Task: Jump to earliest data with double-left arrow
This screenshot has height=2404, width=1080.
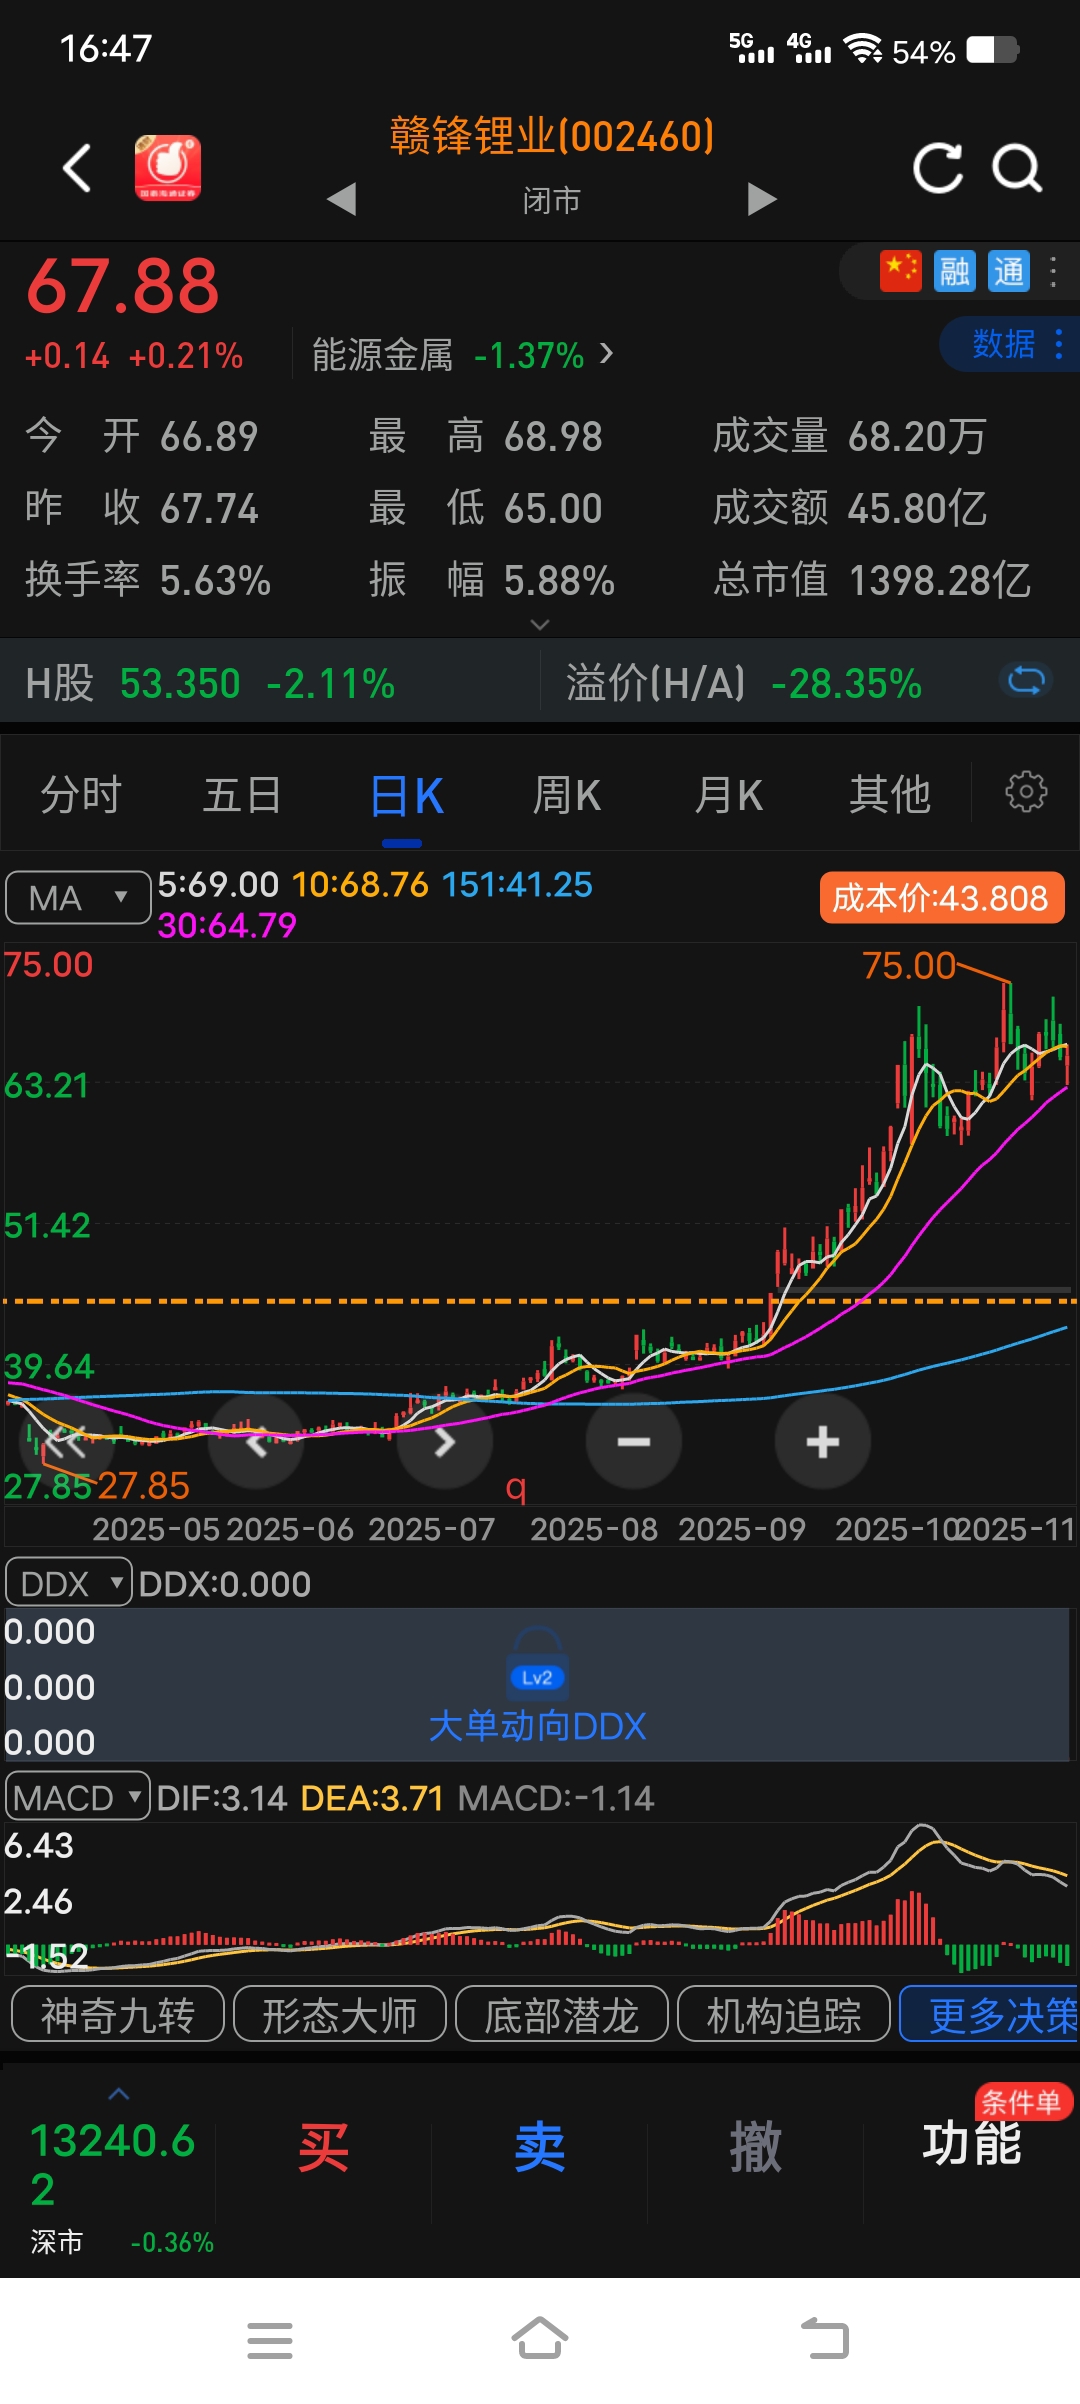Action: coord(66,1442)
